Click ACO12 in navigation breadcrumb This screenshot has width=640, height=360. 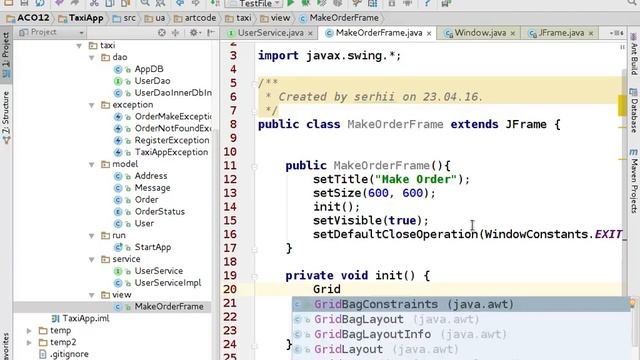point(28,18)
